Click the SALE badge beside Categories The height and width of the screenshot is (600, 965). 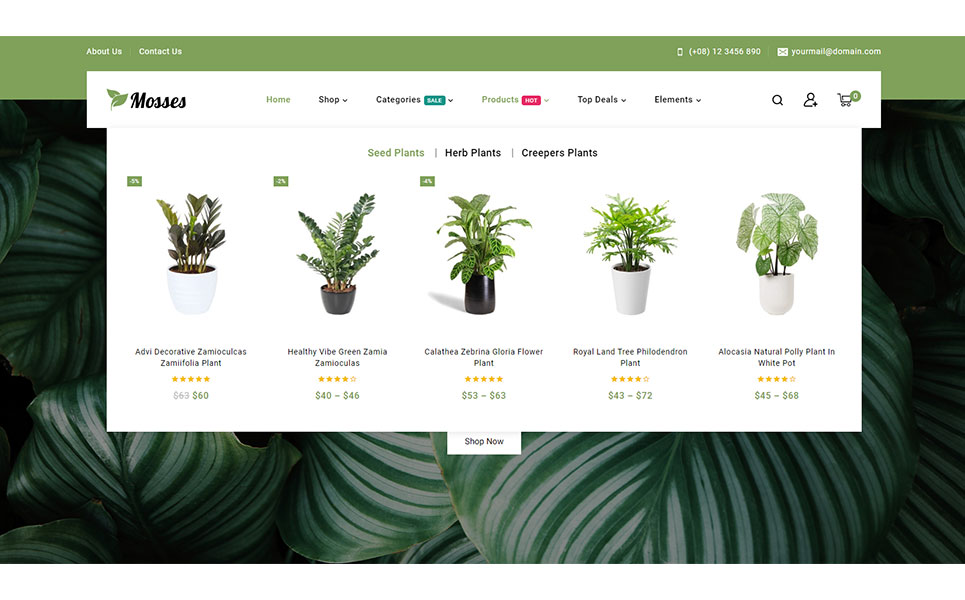click(434, 100)
